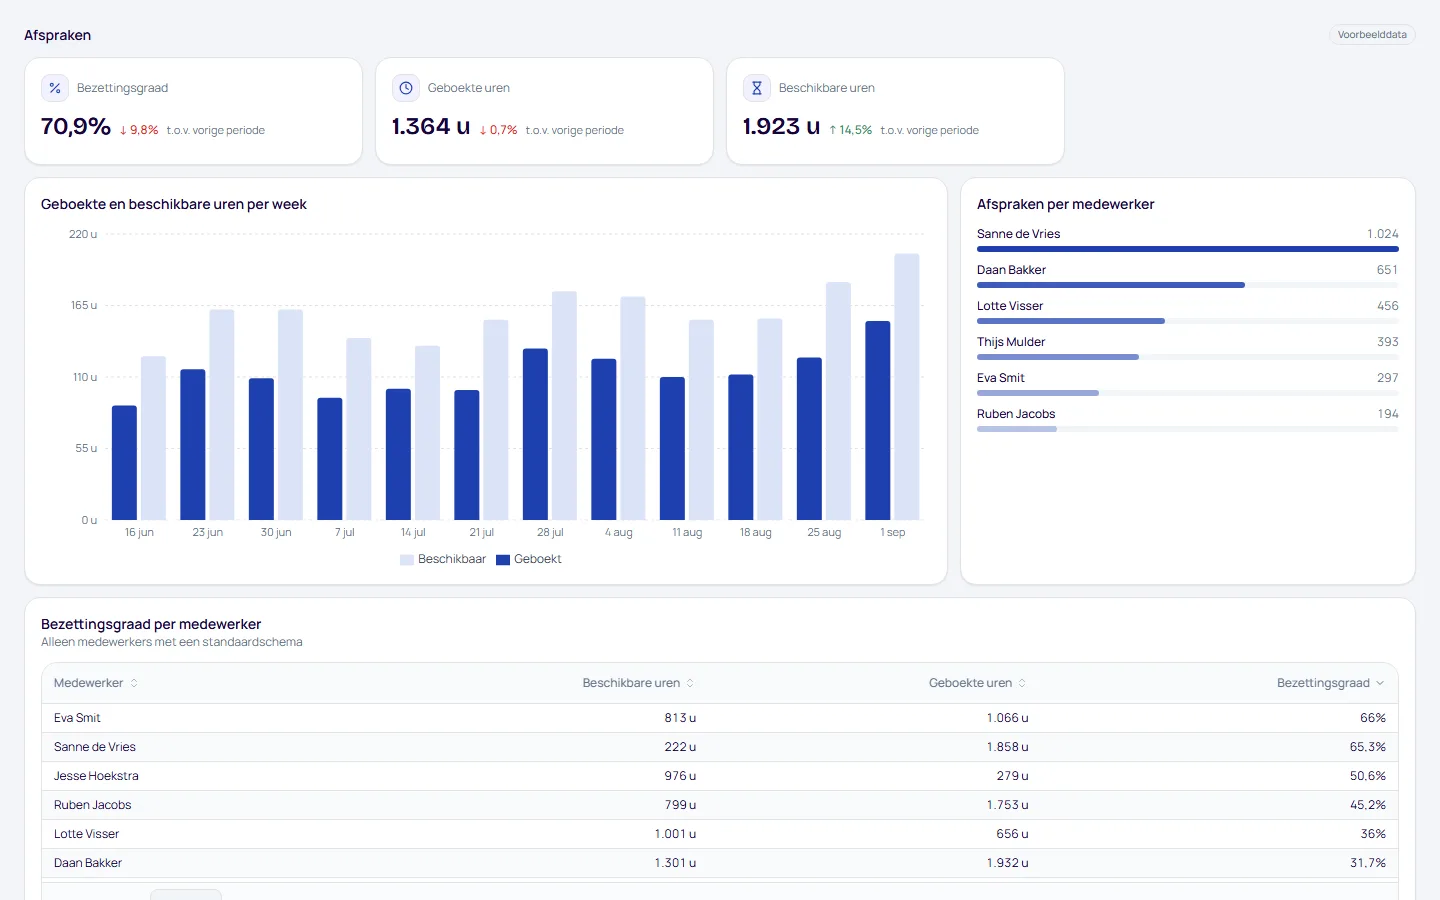The width and height of the screenshot is (1440, 900).
Task: Toggle the Beschikbaar legend swatch
Action: 407,560
